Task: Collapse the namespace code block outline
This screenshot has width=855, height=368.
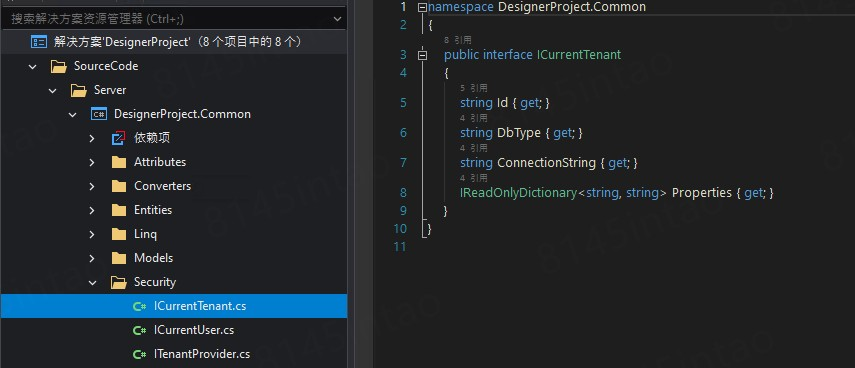Action: [x=422, y=7]
